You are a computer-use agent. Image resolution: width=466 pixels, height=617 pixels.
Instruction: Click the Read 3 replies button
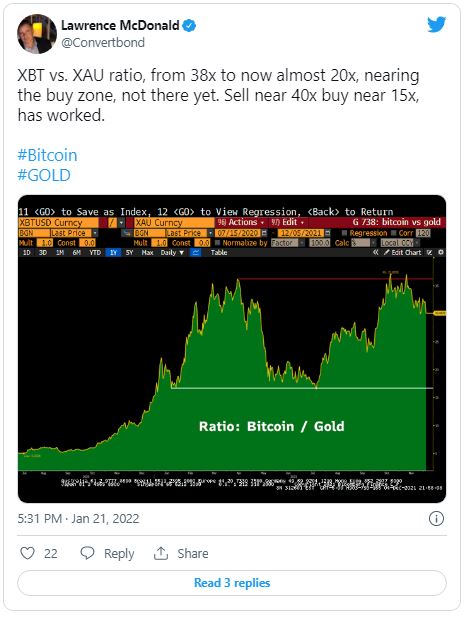tap(232, 583)
